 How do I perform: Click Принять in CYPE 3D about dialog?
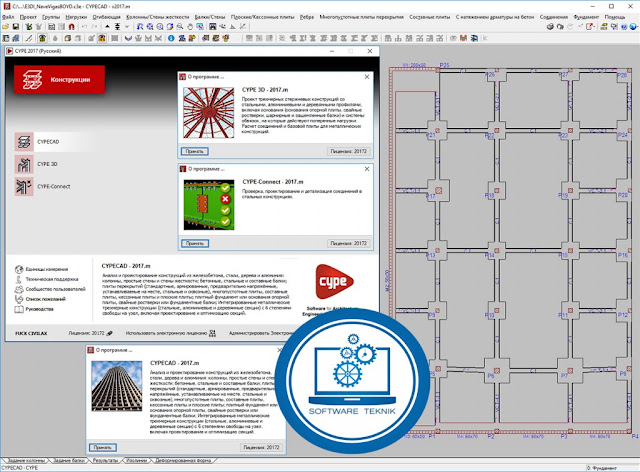click(195, 151)
